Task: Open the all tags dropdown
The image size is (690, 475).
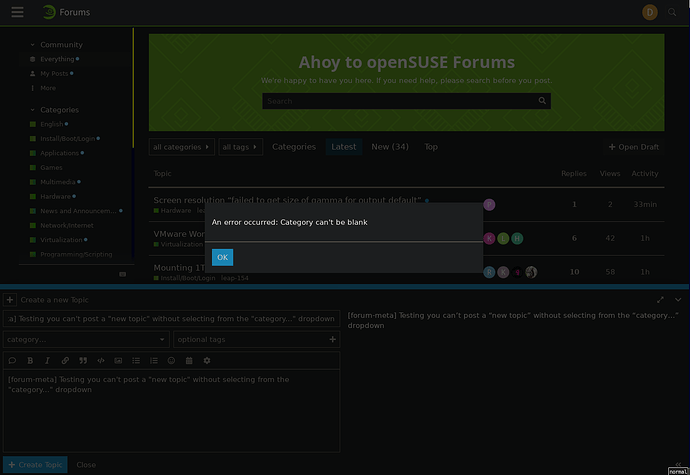Action: 240,147
